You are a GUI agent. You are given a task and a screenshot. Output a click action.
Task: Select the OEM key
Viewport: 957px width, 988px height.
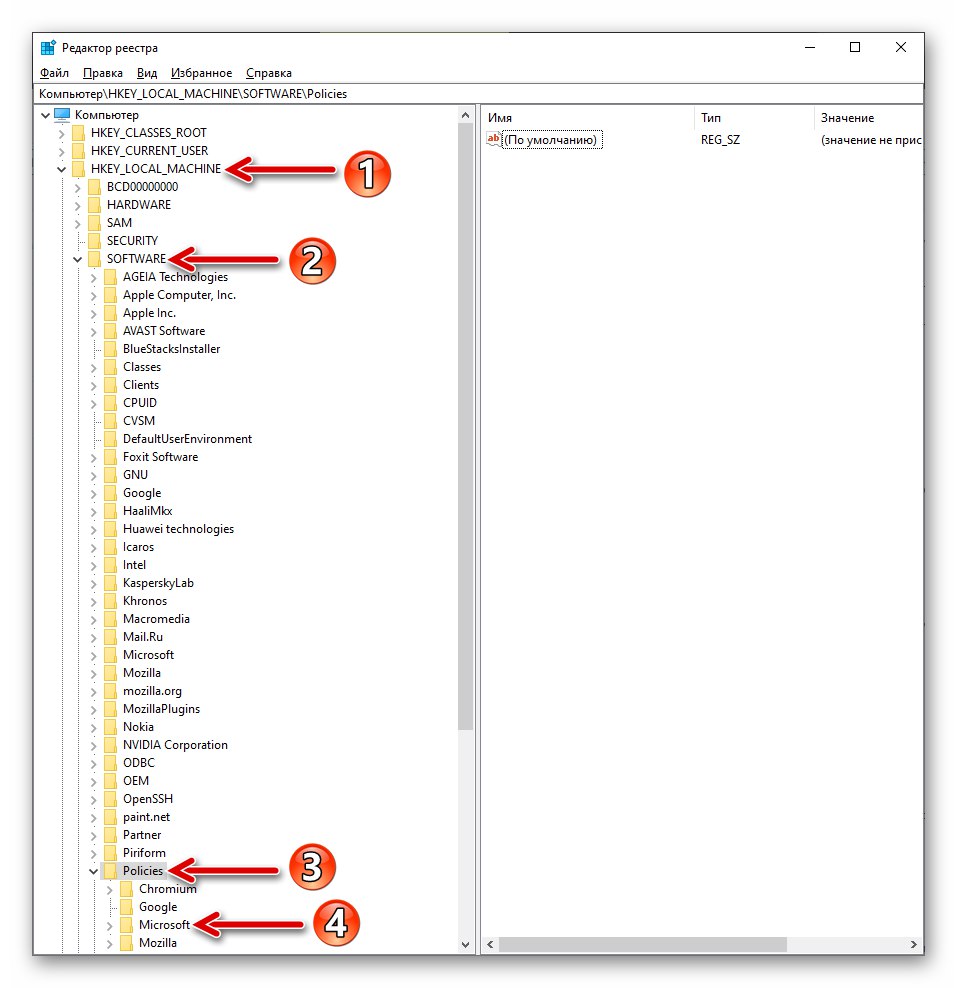coord(136,781)
